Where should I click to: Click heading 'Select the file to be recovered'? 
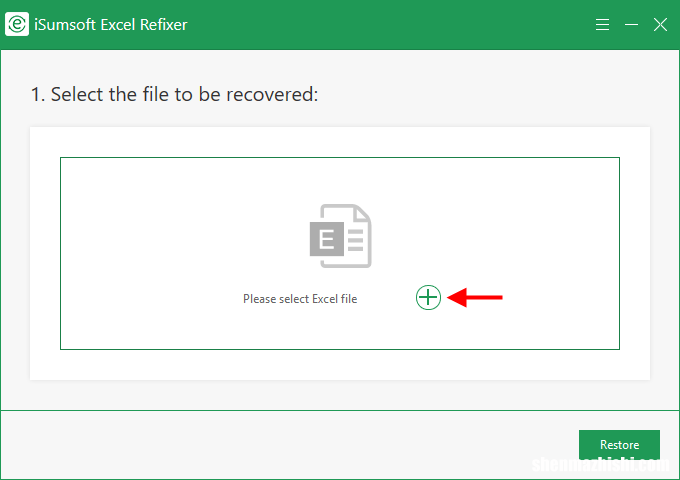click(174, 94)
